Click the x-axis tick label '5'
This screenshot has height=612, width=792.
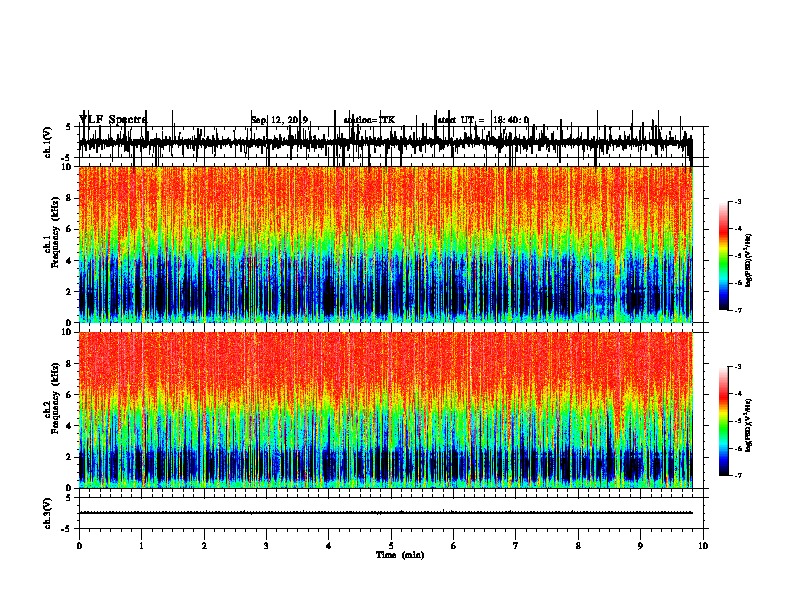point(391,546)
